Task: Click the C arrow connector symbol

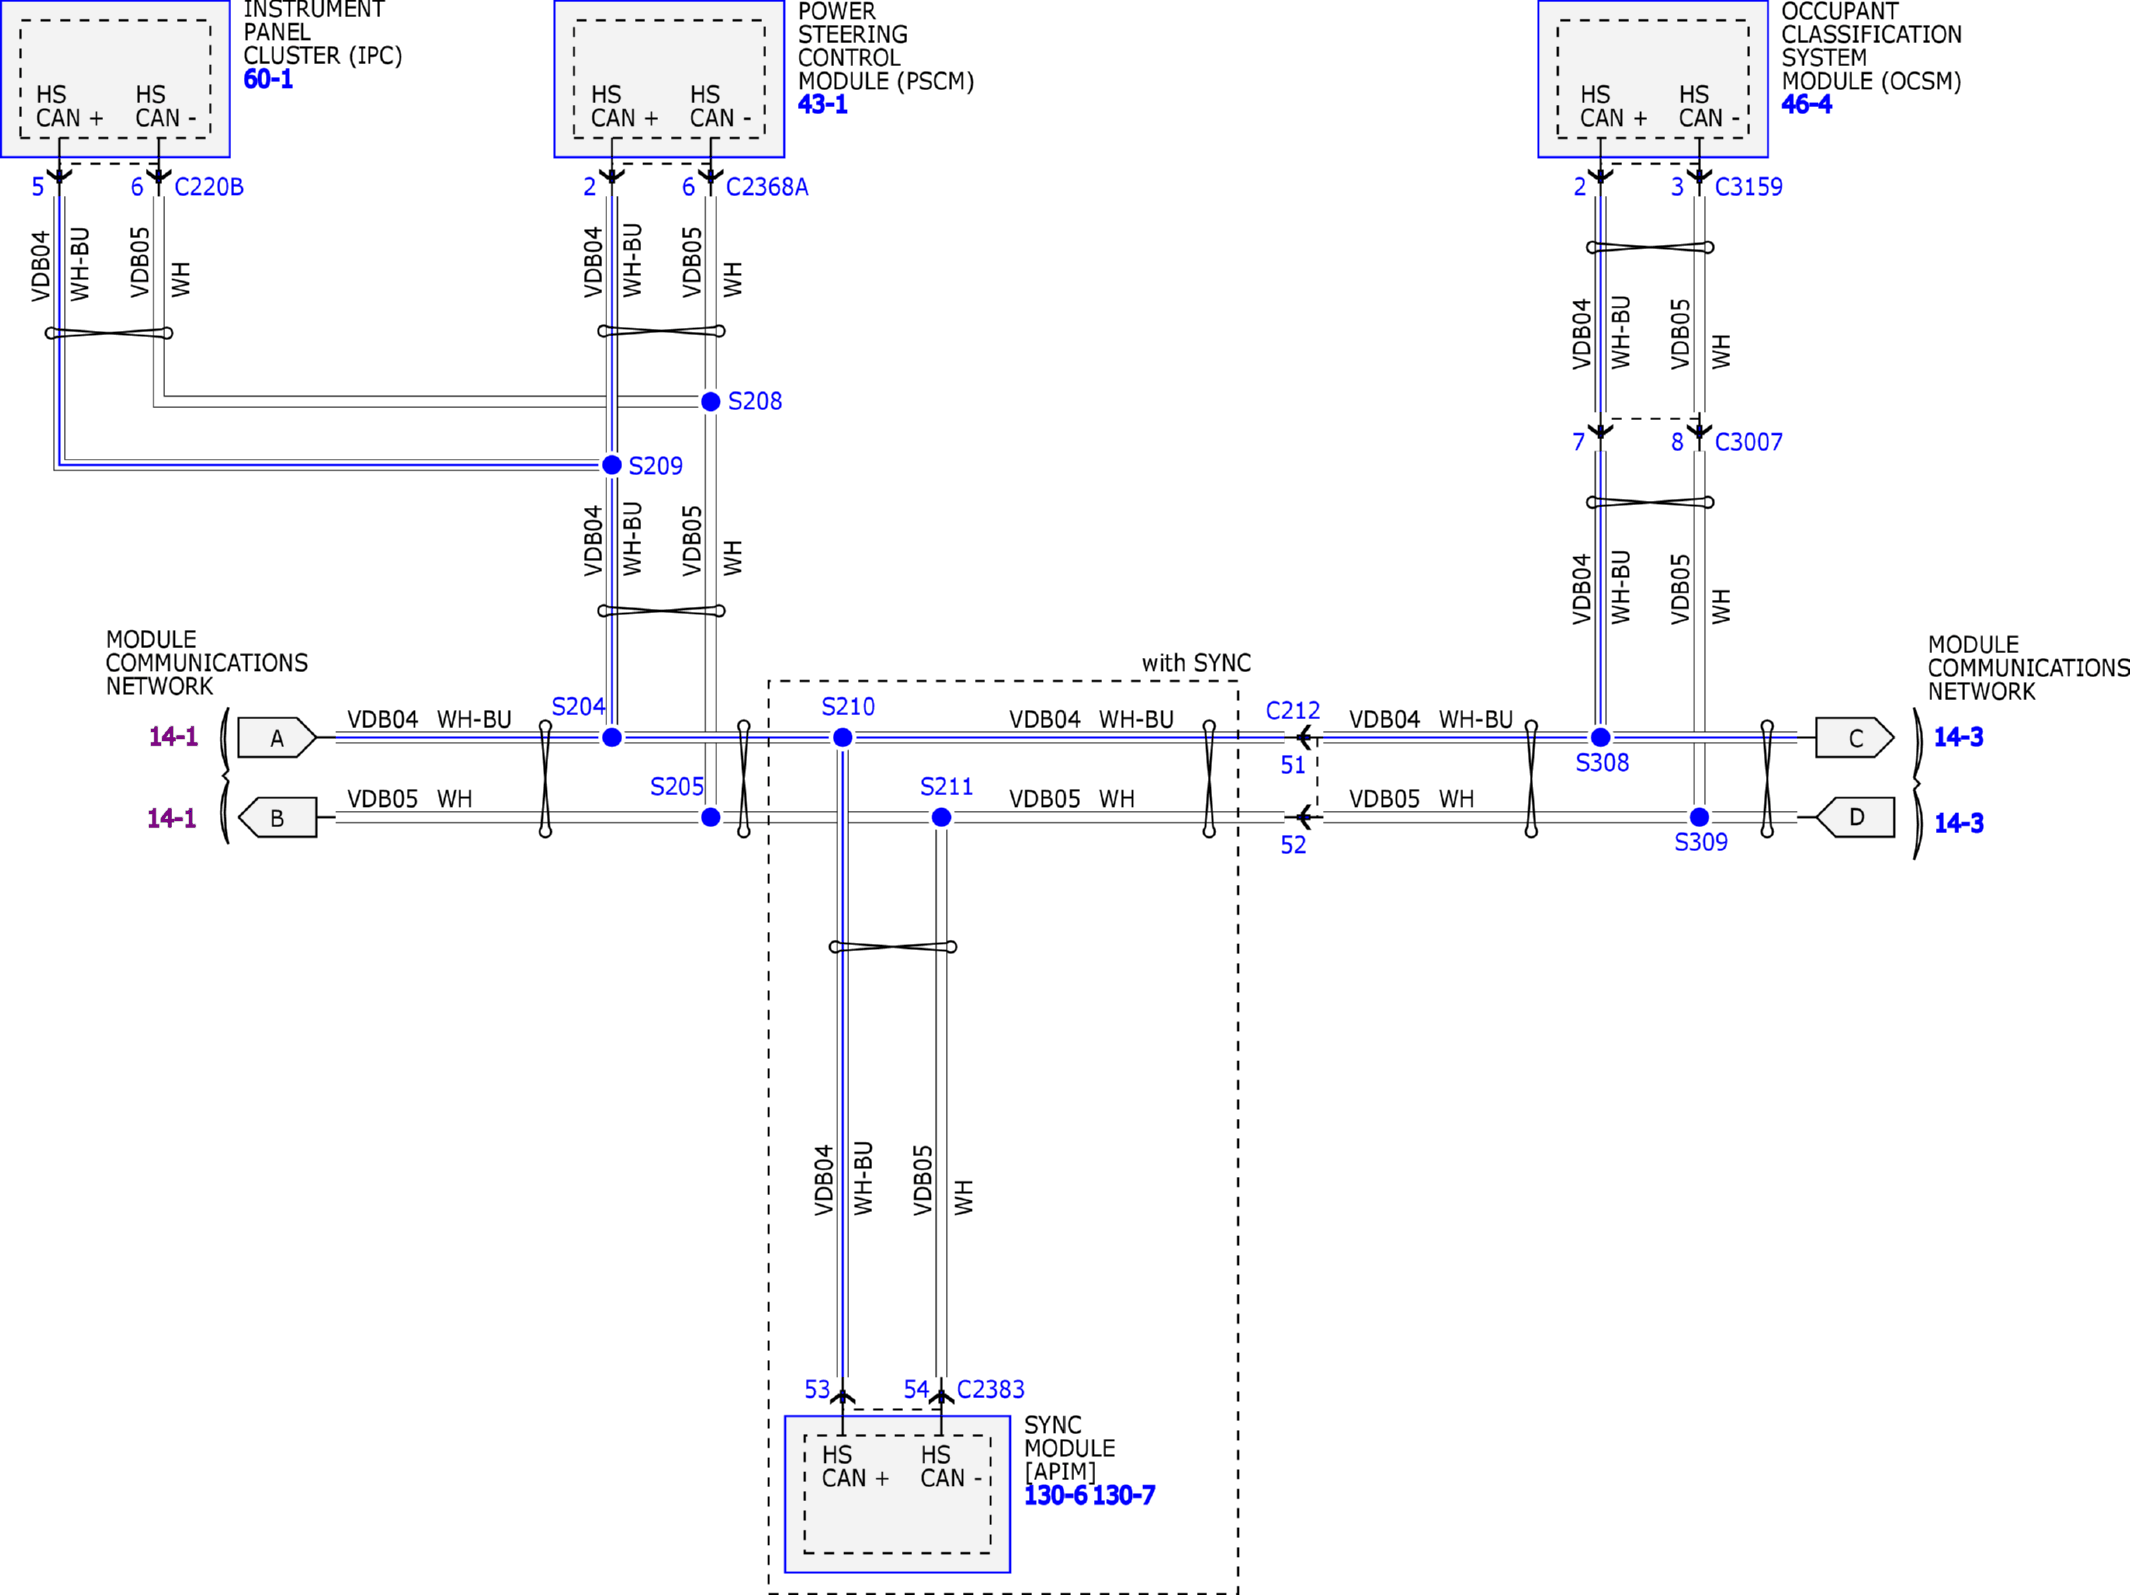Action: (x=1855, y=738)
